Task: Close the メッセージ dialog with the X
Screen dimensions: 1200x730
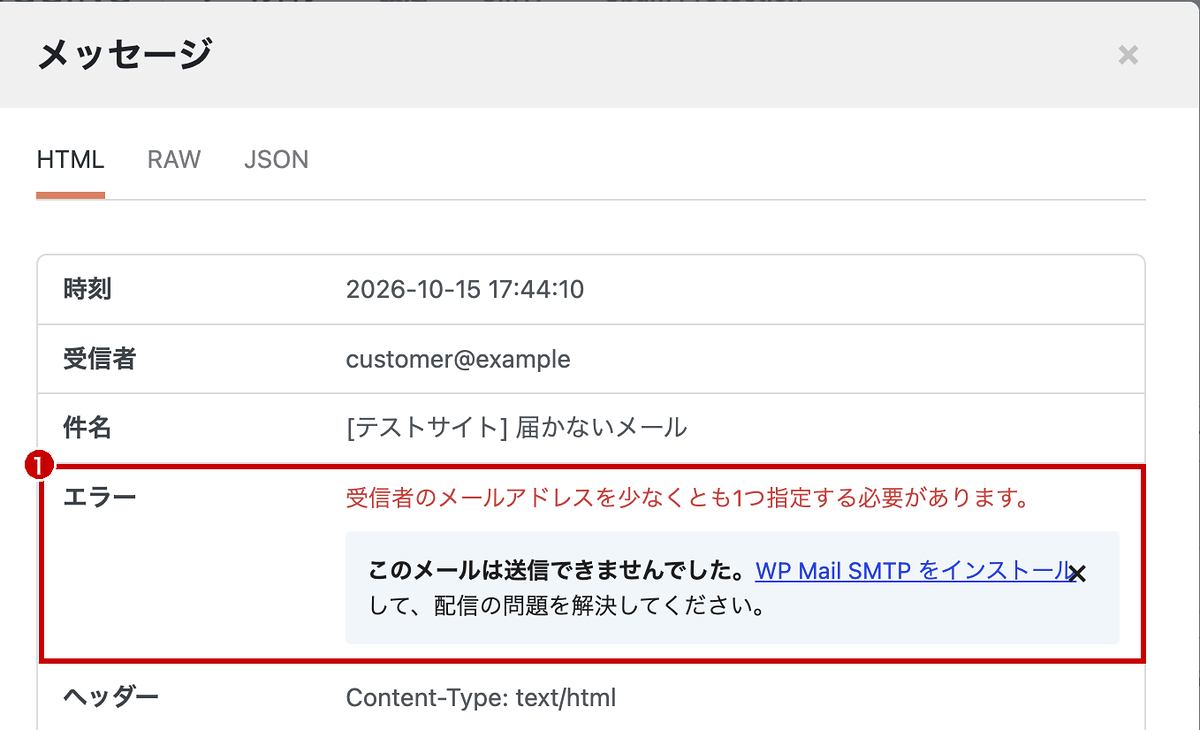Action: coord(1128,55)
